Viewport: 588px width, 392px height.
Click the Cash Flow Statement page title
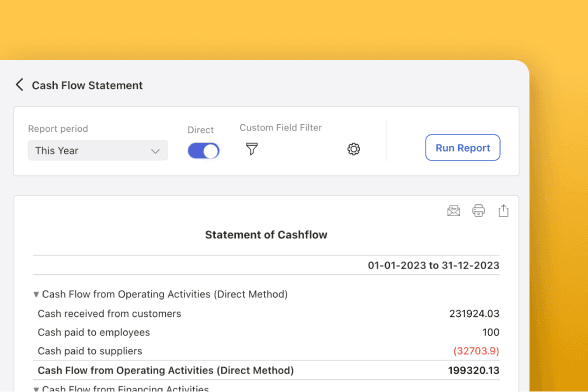pyautogui.click(x=87, y=86)
